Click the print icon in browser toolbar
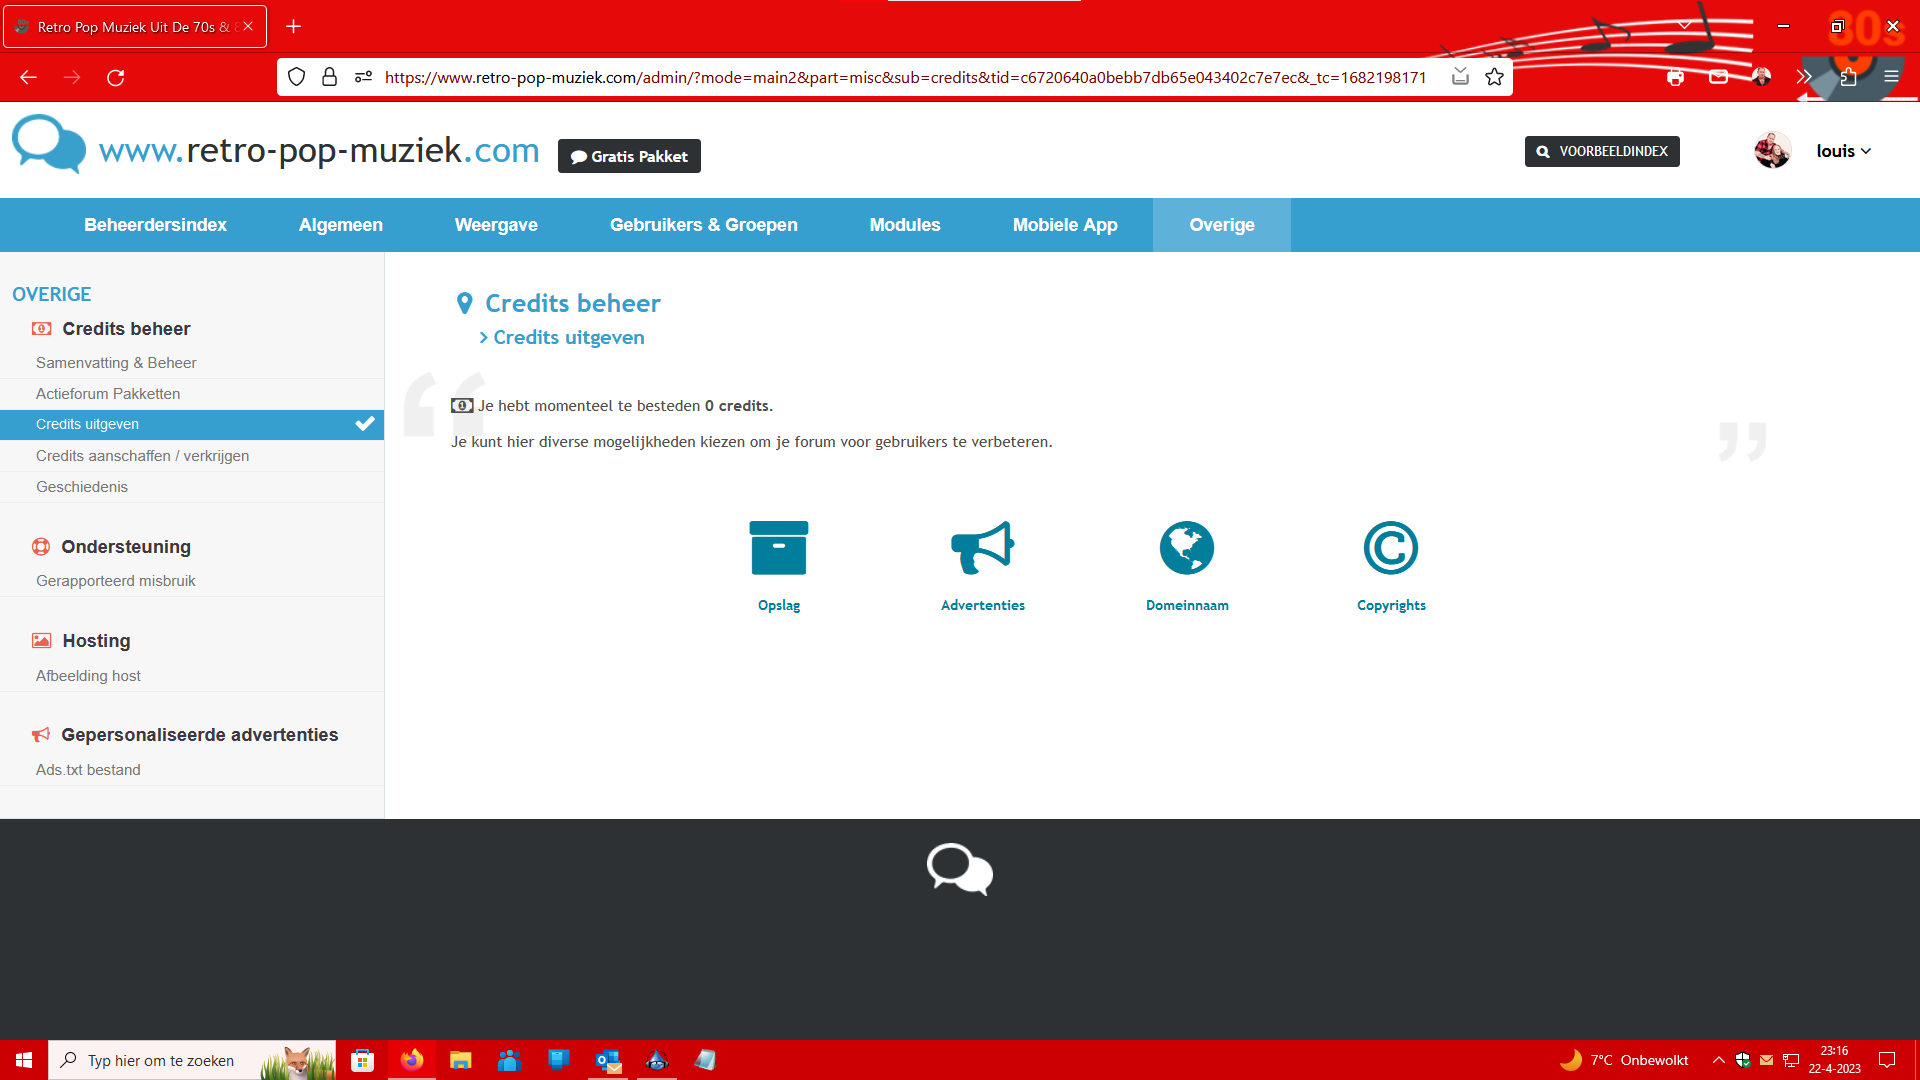 [x=1675, y=77]
